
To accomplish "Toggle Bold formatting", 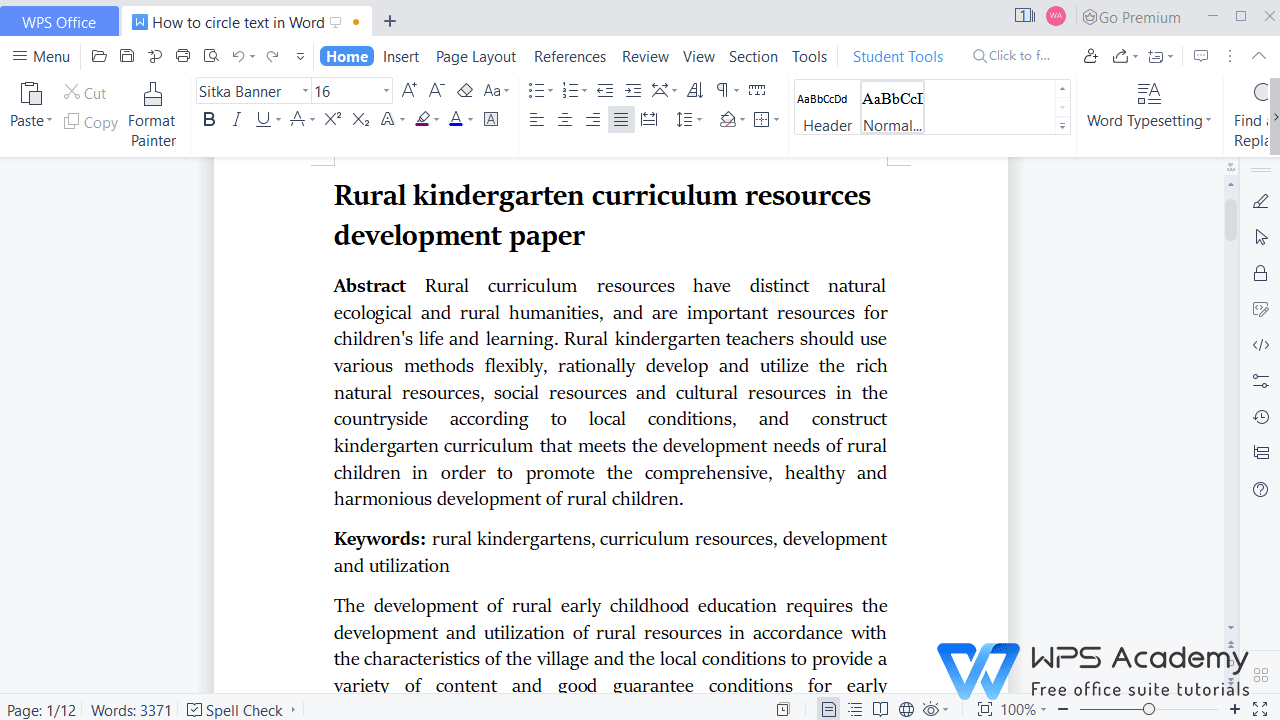I will [209, 120].
